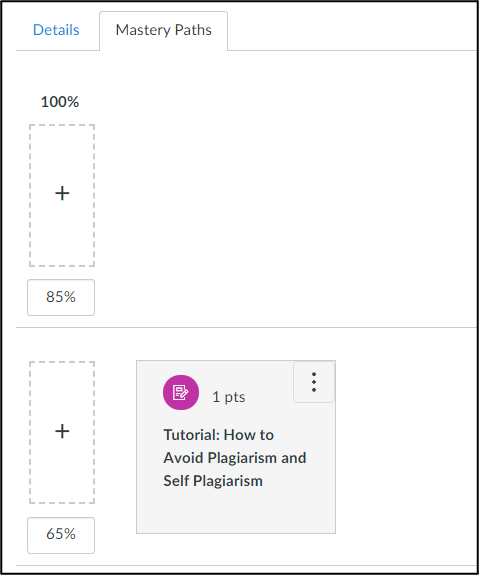The image size is (480, 576).
Task: Click the dashed drop zone next to Tutorial card
Action: point(62,433)
